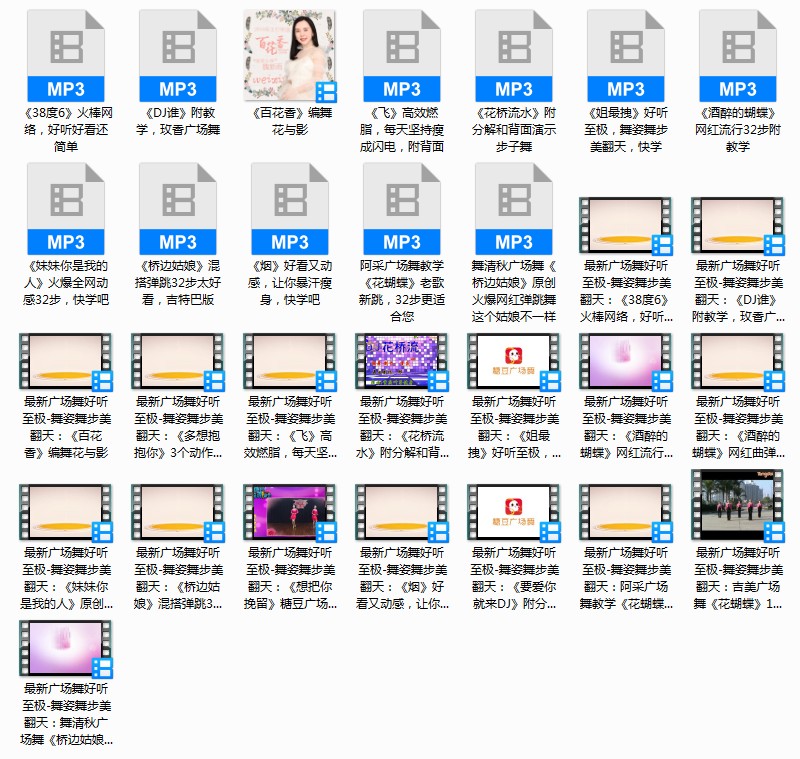Select 《桥边姑娘》混搭弹跳32步 MP3 file icon

pos(178,209)
